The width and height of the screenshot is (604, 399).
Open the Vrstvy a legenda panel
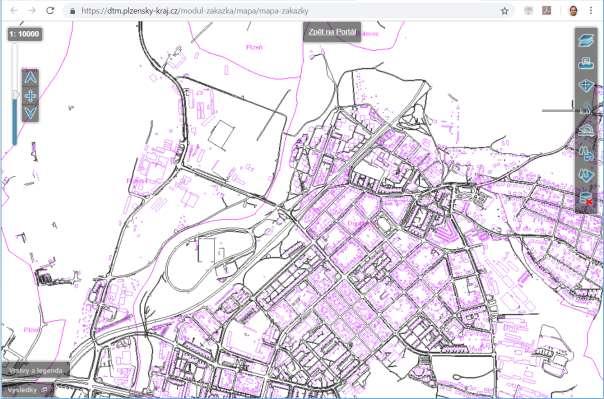tap(35, 371)
